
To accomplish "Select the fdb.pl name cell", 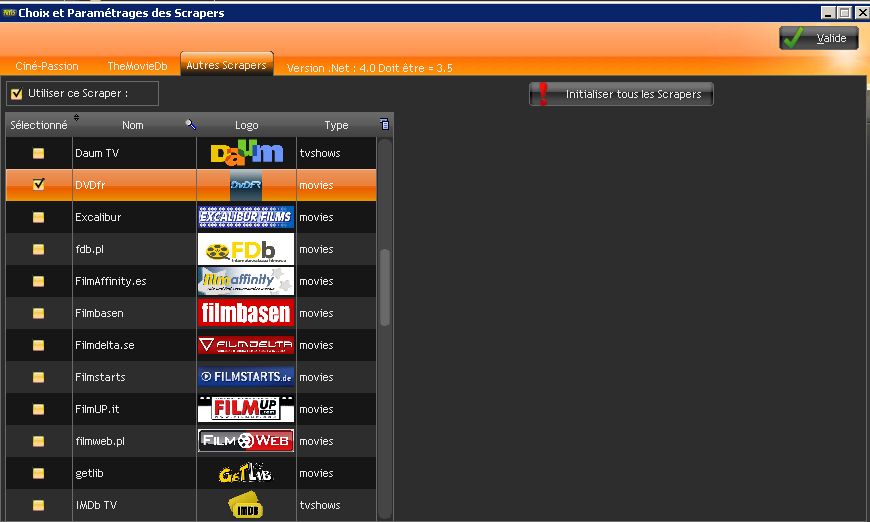I will point(134,249).
